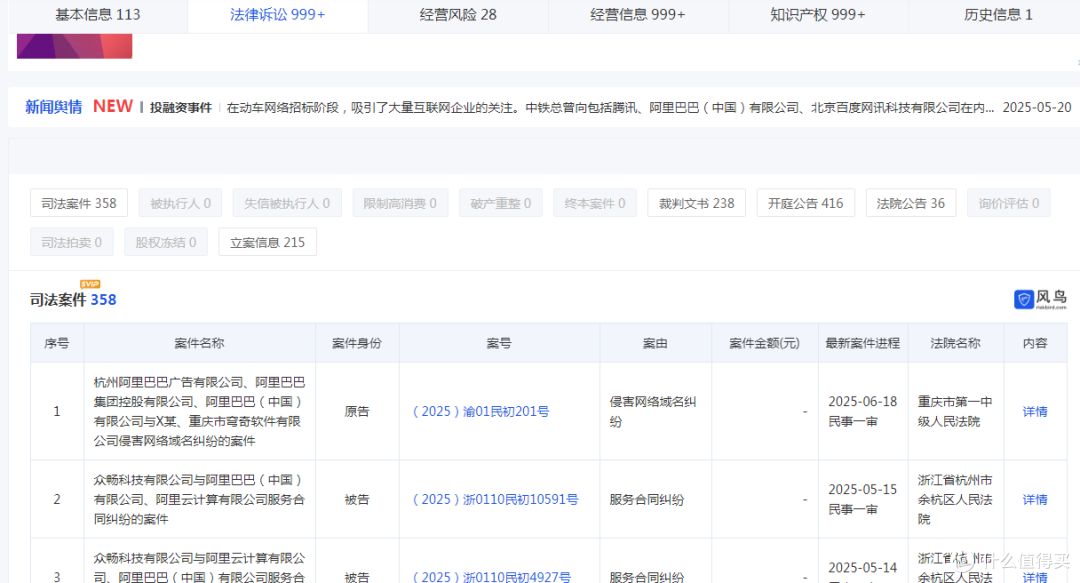This screenshot has height=583, width=1080.
Task: Open the 基本信息 113 tab
Action: [x=98, y=15]
